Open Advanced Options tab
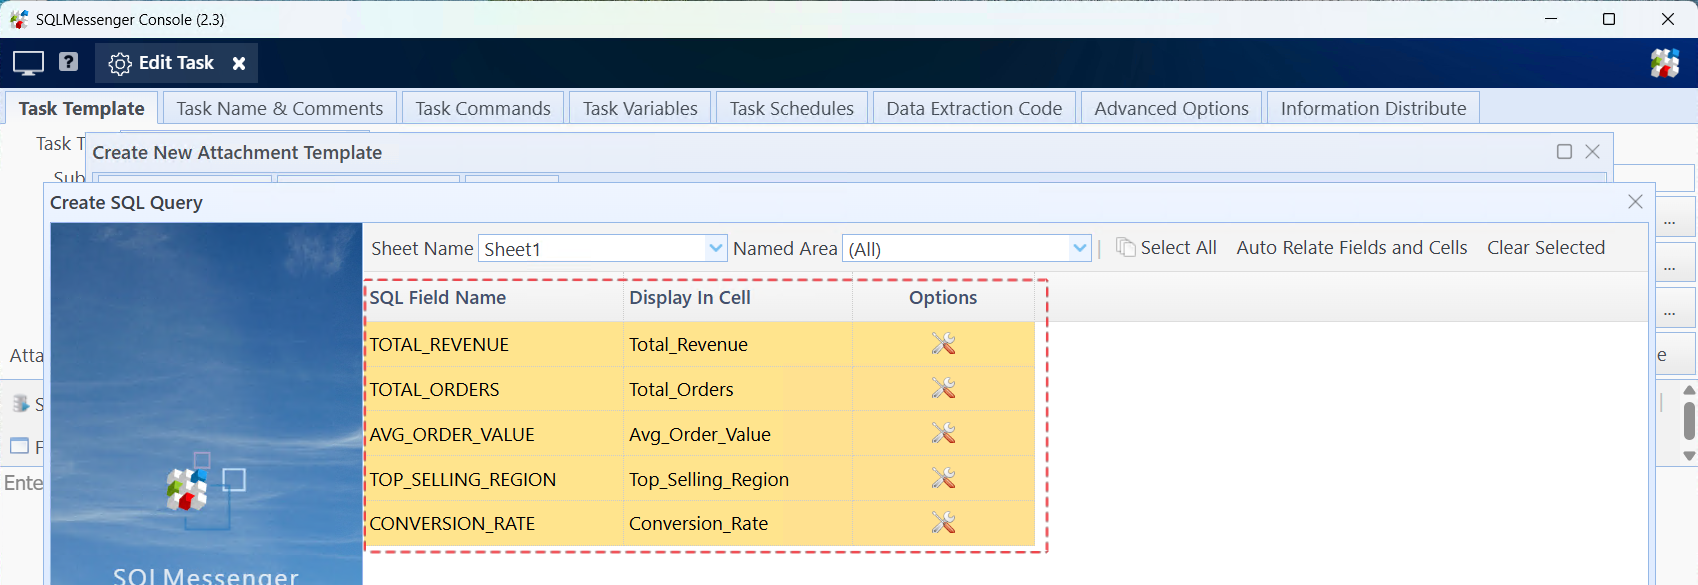Screen dimensions: 1698x585 pos(1171,108)
